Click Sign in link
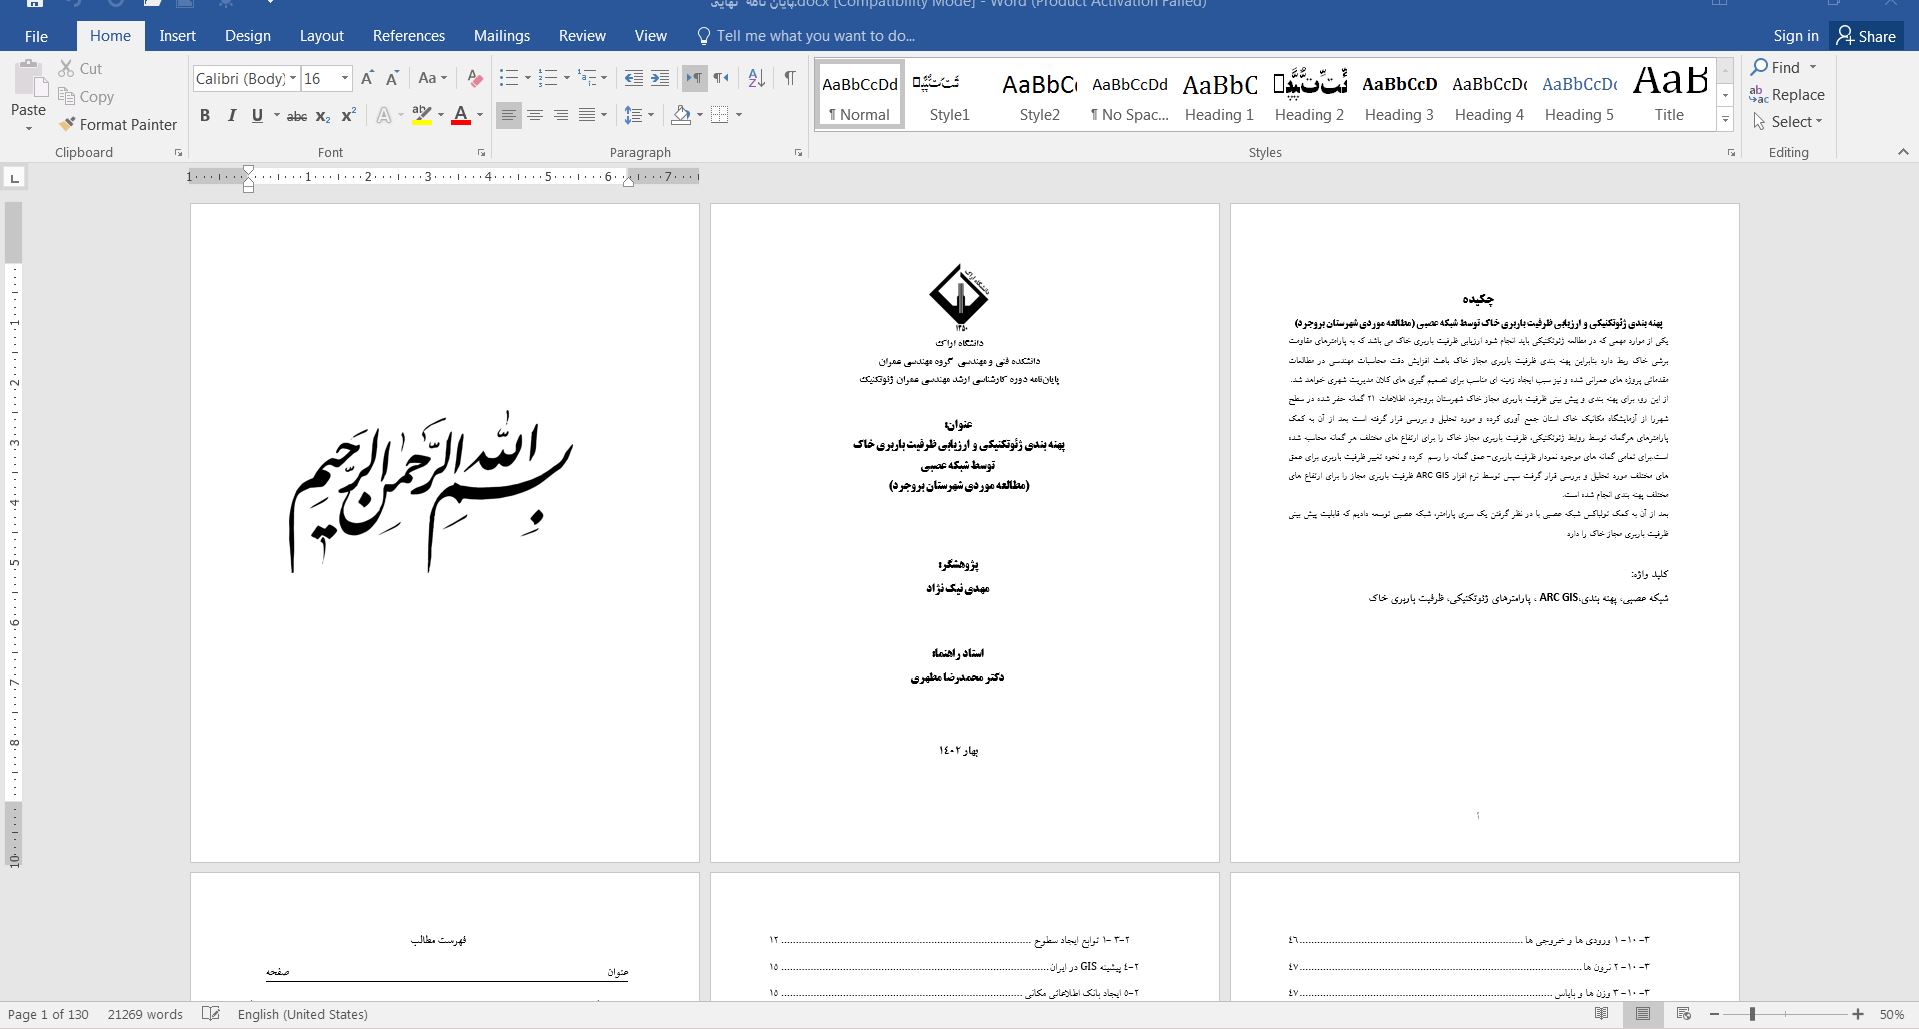The width and height of the screenshot is (1919, 1029). click(x=1796, y=36)
